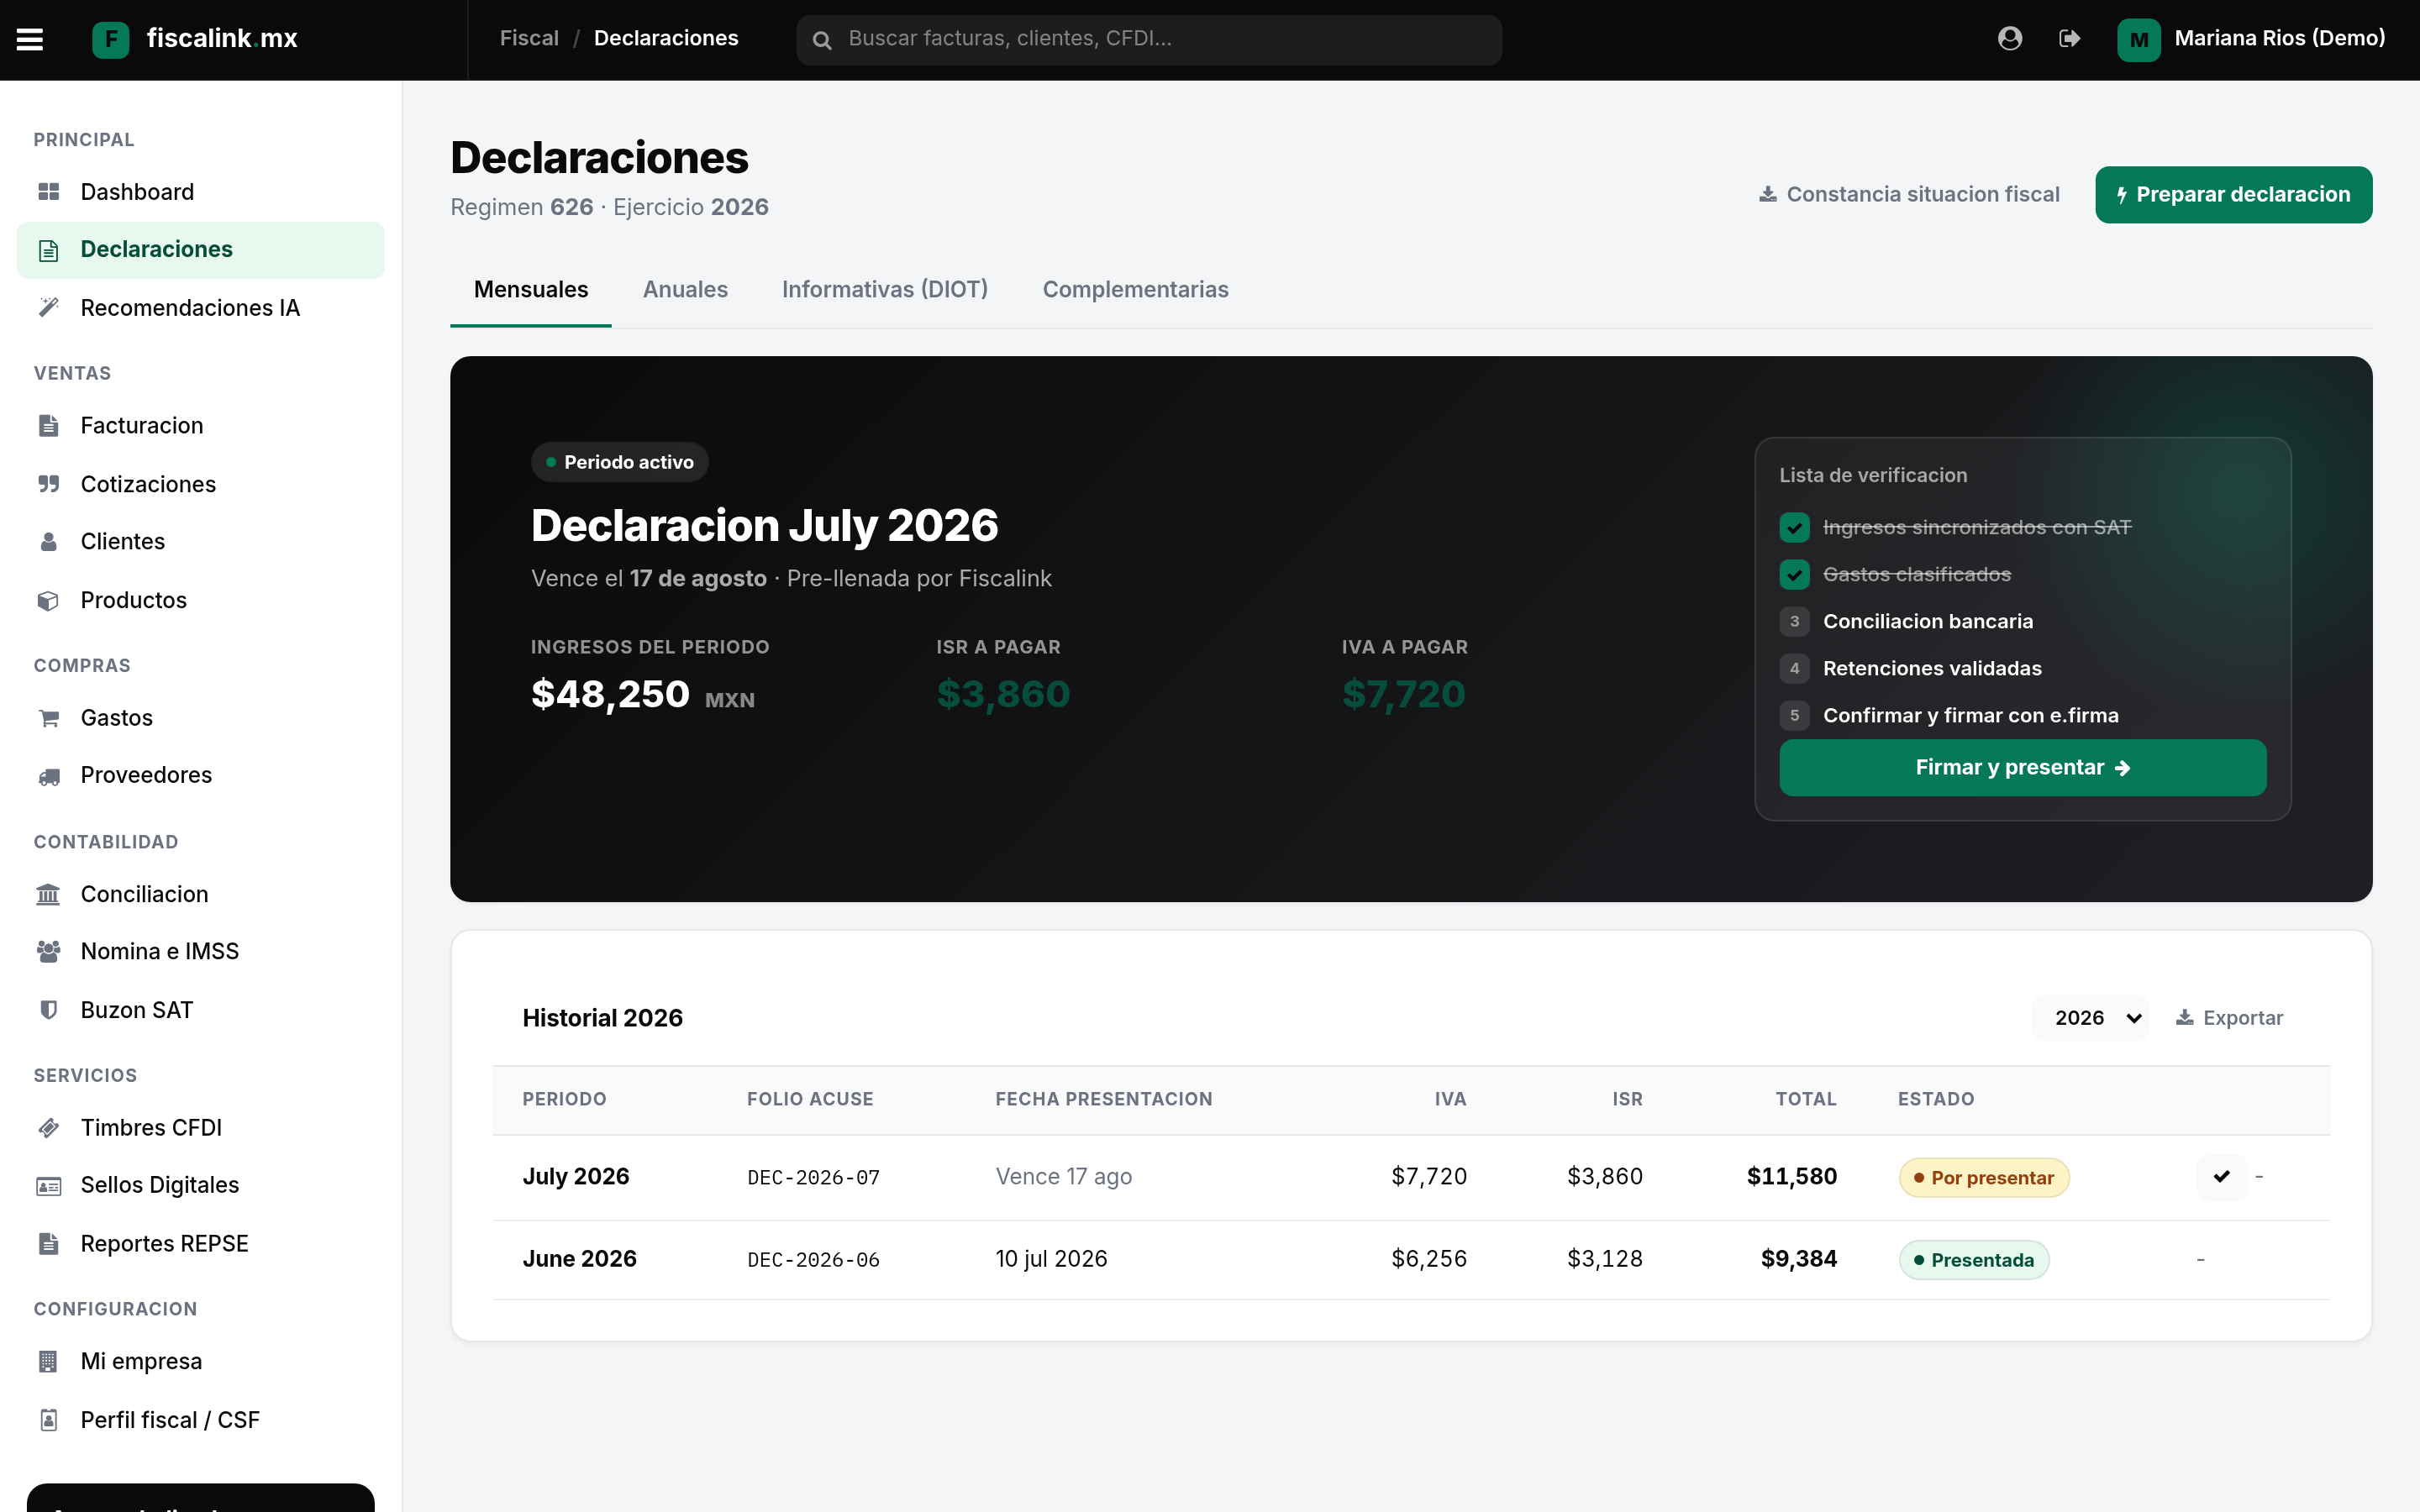
Task: Open the hamburger menu icon
Action: tap(30, 39)
